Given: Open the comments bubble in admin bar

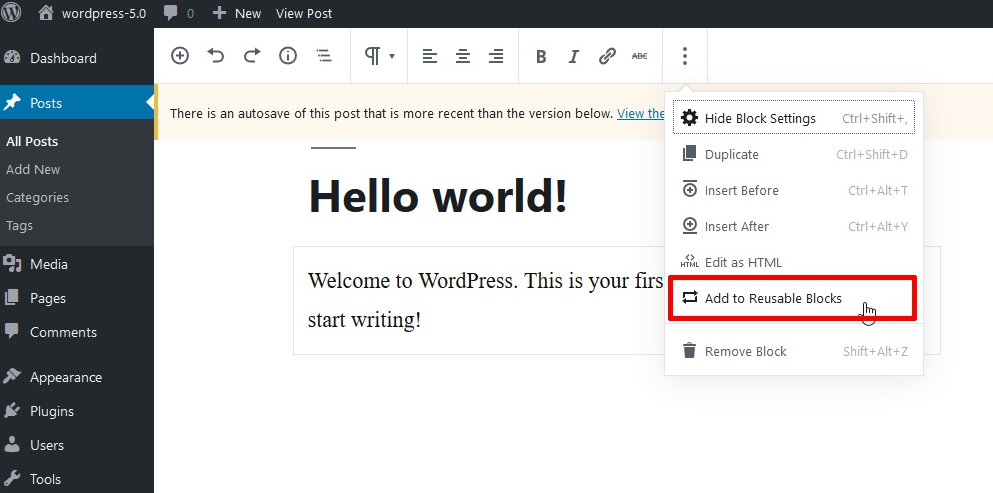Looking at the screenshot, I should (x=178, y=13).
